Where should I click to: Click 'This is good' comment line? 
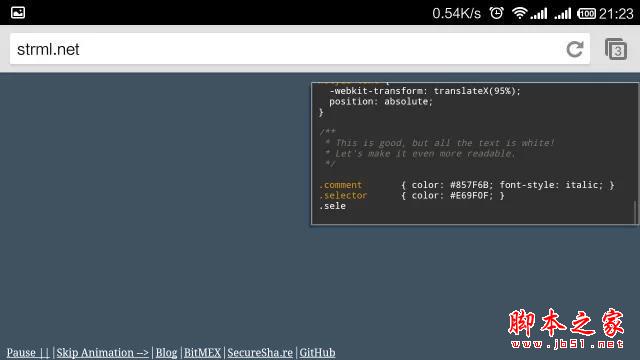point(440,143)
